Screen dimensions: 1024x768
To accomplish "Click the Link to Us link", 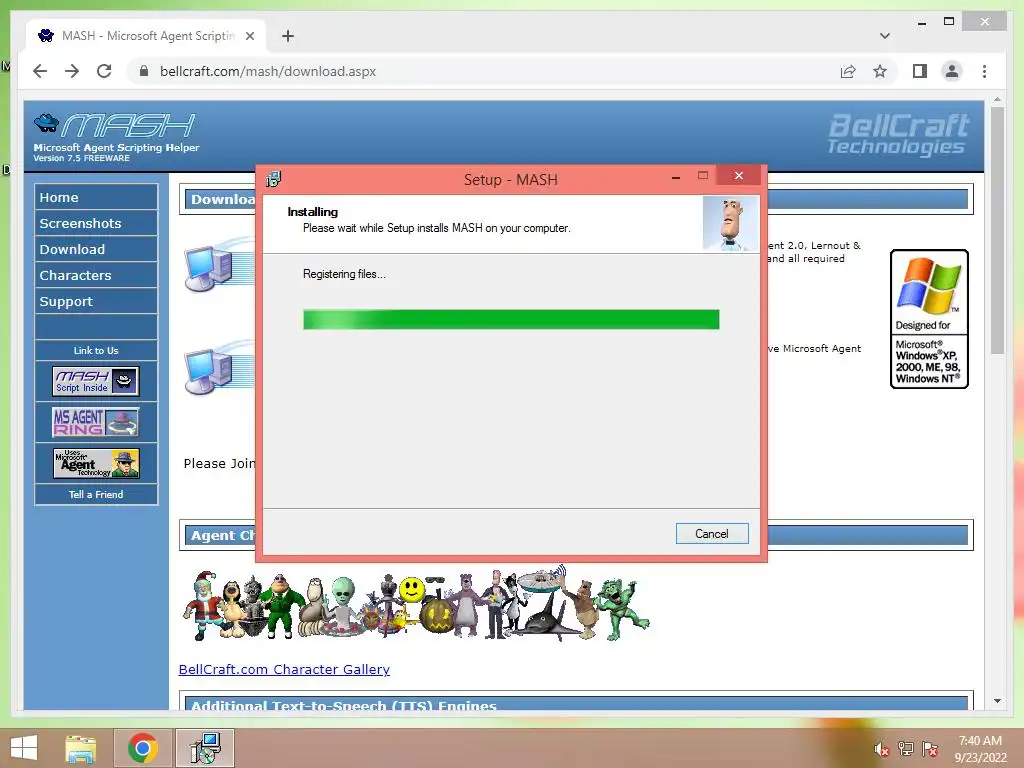I will [96, 351].
